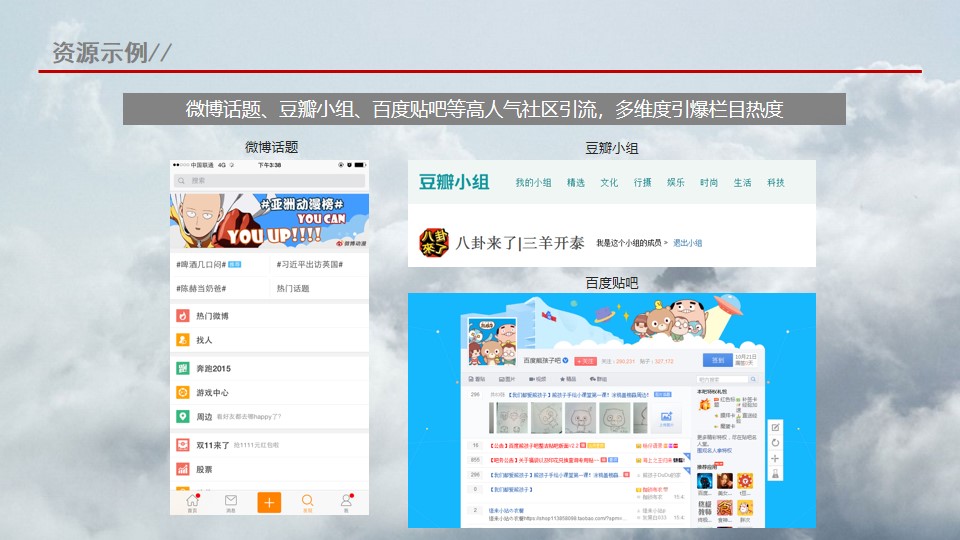Image resolution: width=960 pixels, height=540 pixels.
Task: Open the 行摄 tab in Douban
Action: 642,182
